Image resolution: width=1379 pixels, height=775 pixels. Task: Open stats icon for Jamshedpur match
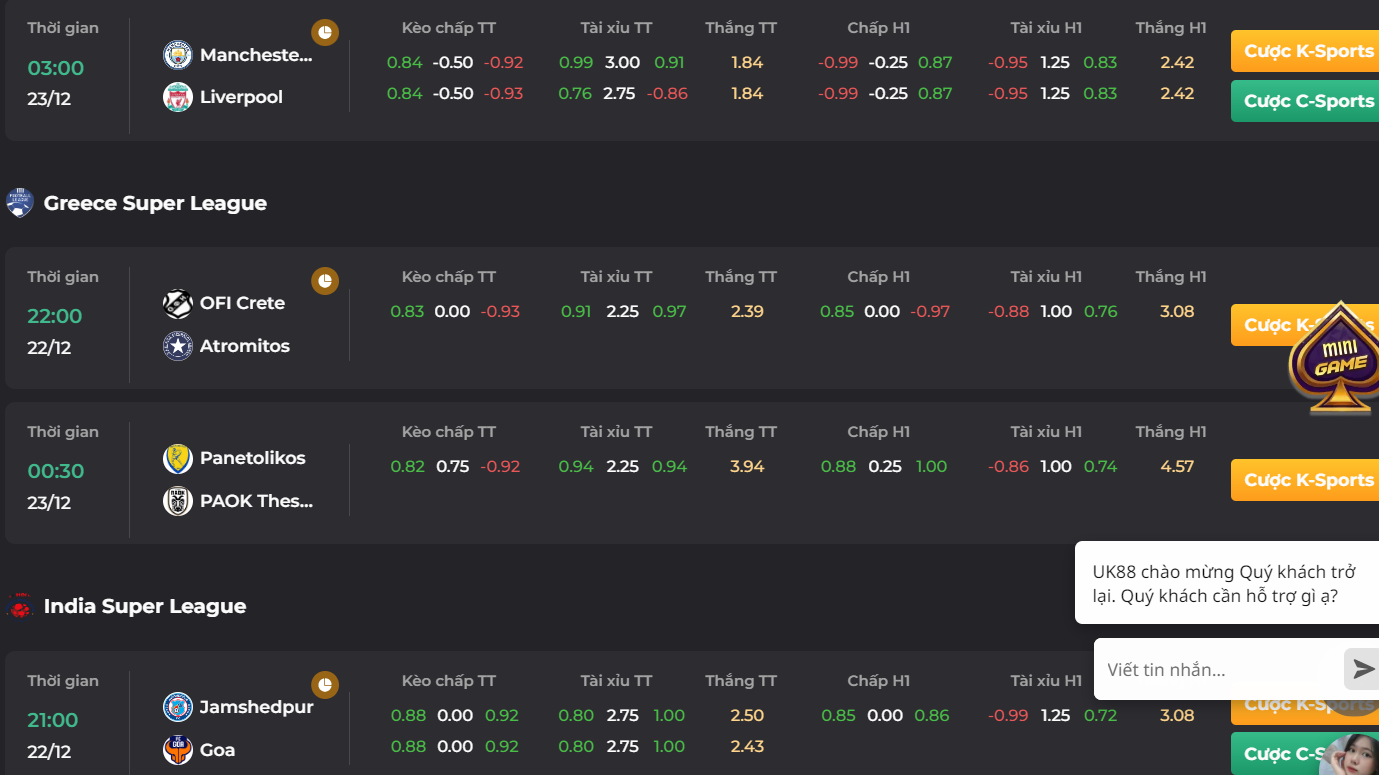pos(325,685)
